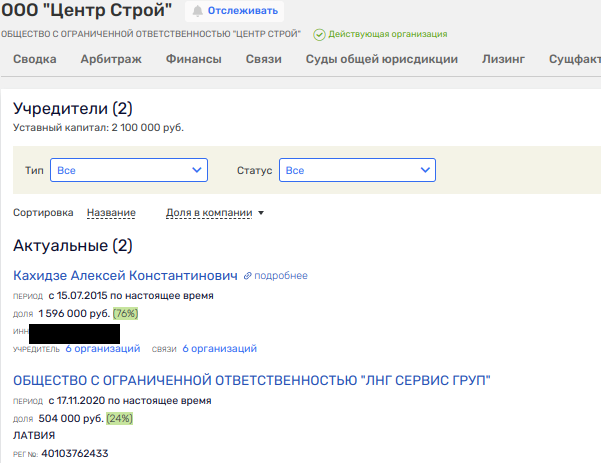The image size is (601, 463).
Task: Click the 76% share badge
Action: coord(125,314)
